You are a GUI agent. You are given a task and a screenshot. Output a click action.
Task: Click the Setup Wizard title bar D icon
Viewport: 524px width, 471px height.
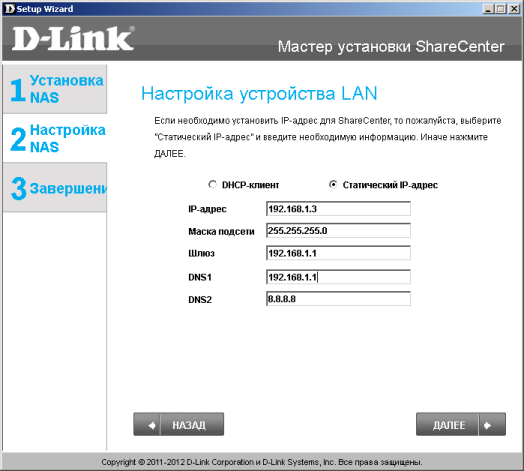coord(10,9)
